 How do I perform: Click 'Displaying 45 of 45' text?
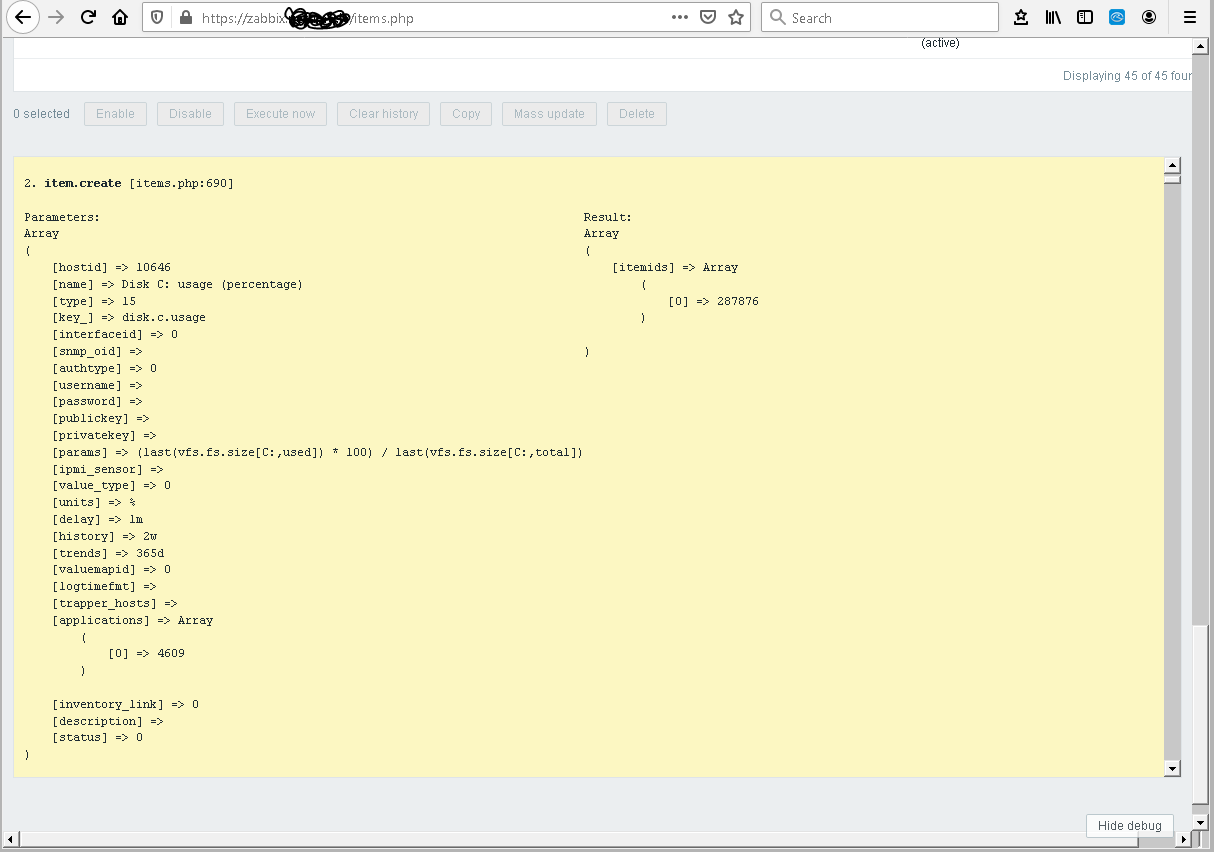(1126, 76)
